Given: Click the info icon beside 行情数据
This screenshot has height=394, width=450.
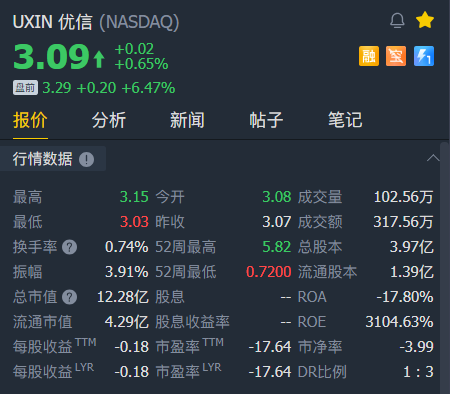Looking at the screenshot, I should click(x=86, y=159).
